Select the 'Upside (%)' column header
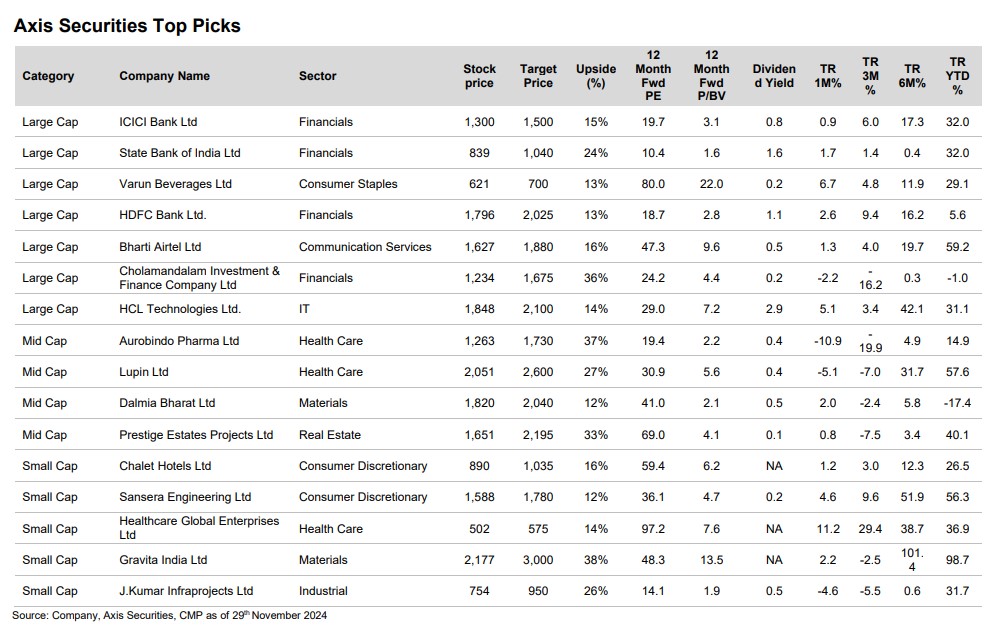This screenshot has width=988, height=630. pos(596,76)
